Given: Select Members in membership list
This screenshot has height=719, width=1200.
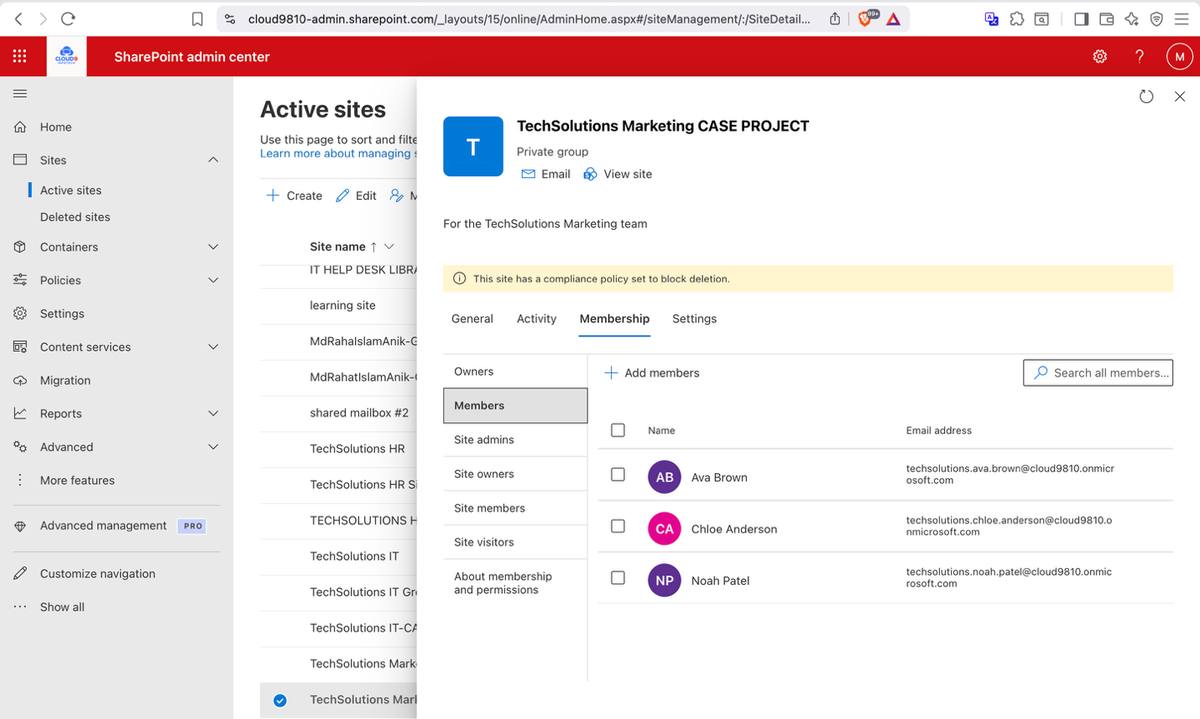Looking at the screenshot, I should (515, 405).
